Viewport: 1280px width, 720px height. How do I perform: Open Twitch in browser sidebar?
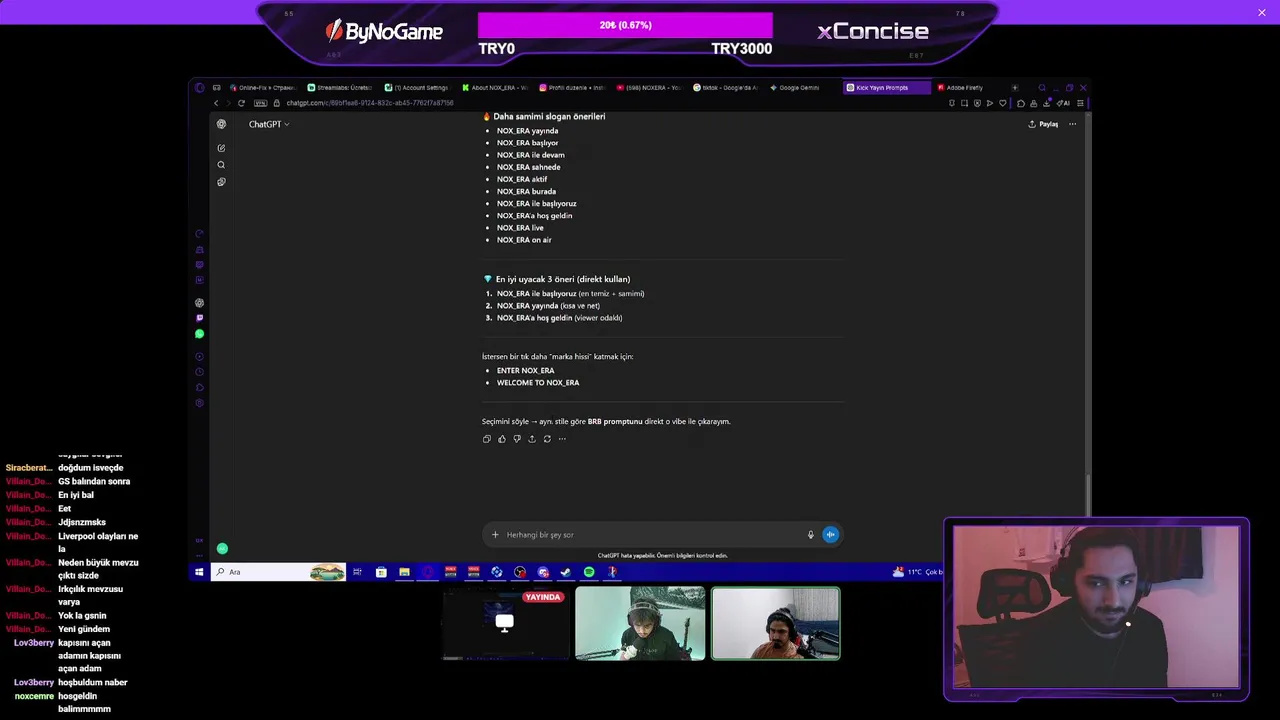200,318
